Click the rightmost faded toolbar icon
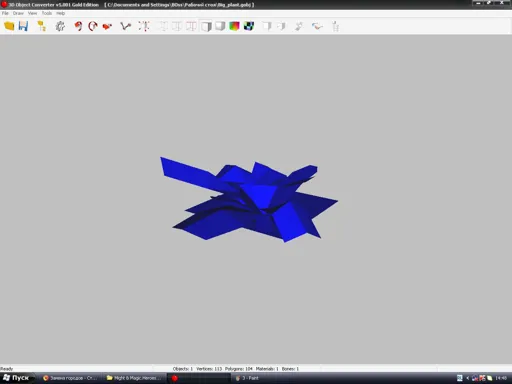The image size is (512, 384). pyautogui.click(x=335, y=26)
